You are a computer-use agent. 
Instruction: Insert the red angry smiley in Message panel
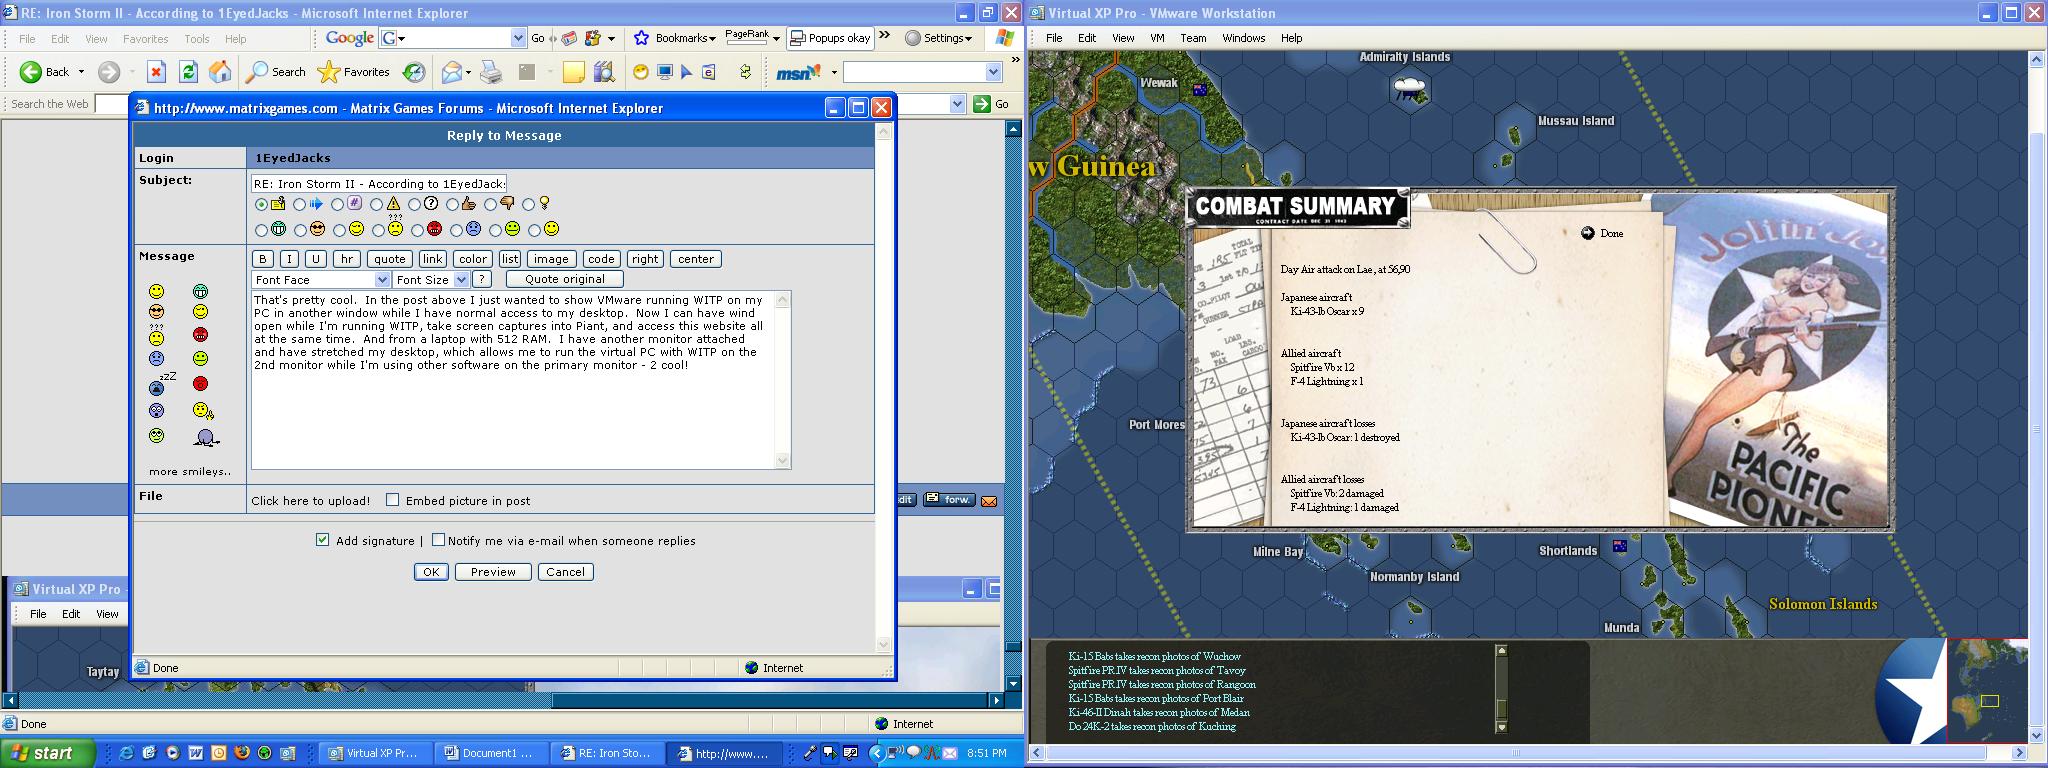(x=200, y=335)
